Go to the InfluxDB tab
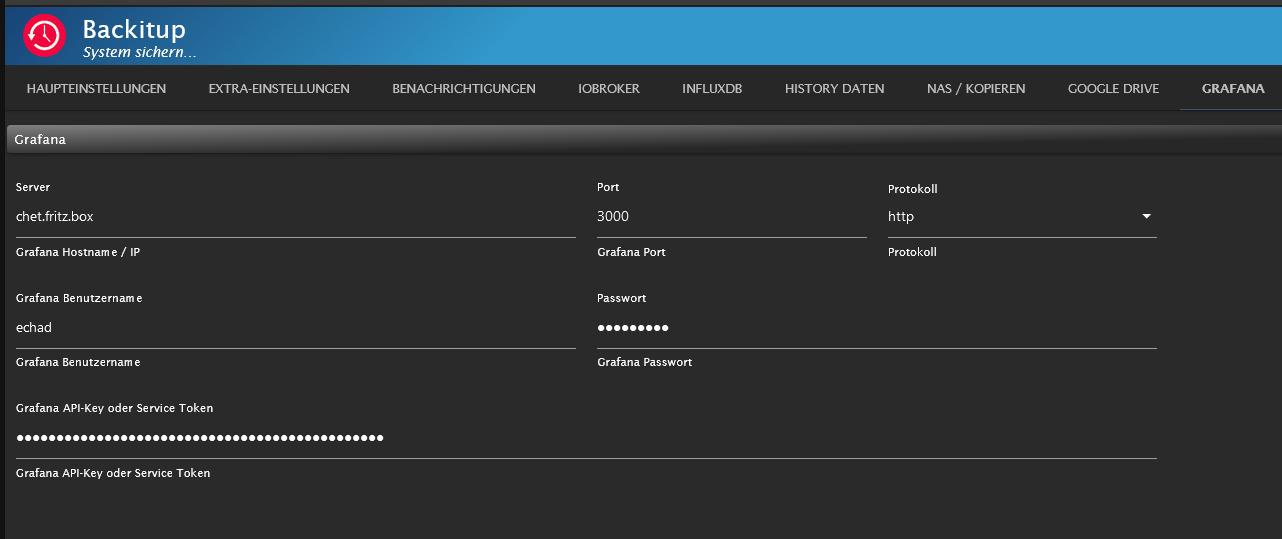Image resolution: width=1282 pixels, height=539 pixels. (x=712, y=89)
